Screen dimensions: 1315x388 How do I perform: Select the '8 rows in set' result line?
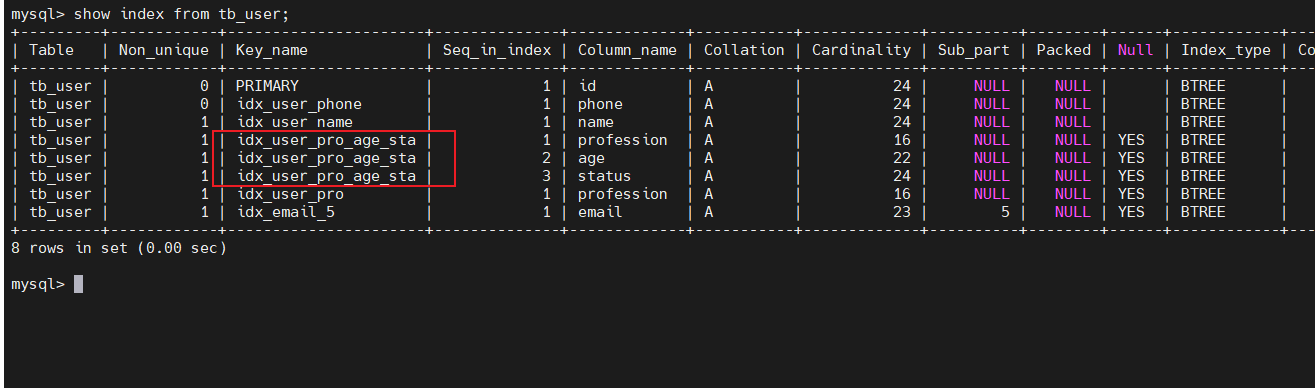118,248
